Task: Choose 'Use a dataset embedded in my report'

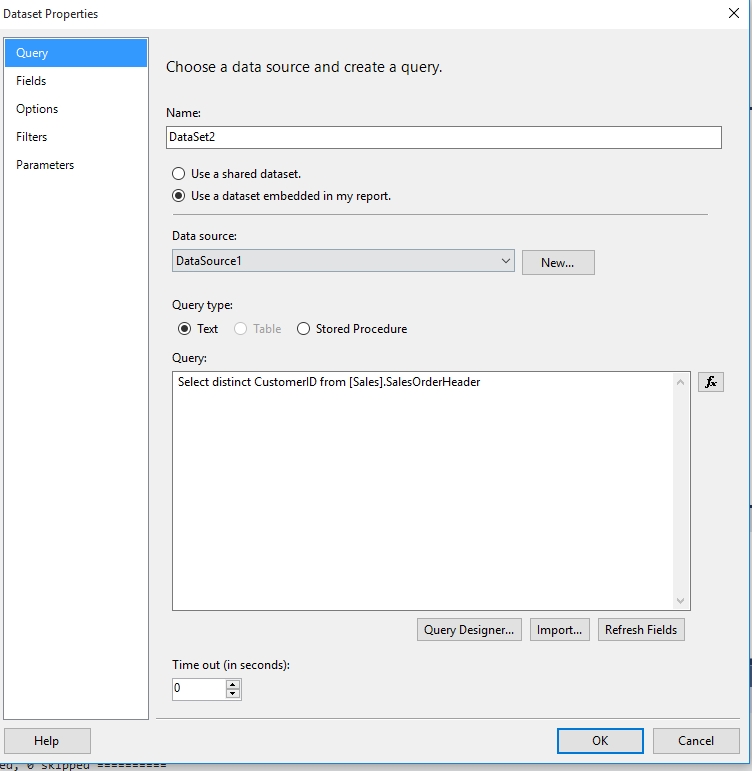Action: point(179,196)
